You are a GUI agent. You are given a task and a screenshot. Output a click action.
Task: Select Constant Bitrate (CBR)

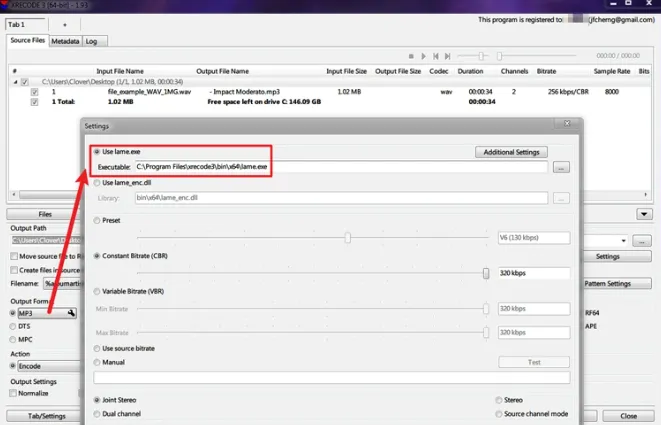[x=97, y=256]
